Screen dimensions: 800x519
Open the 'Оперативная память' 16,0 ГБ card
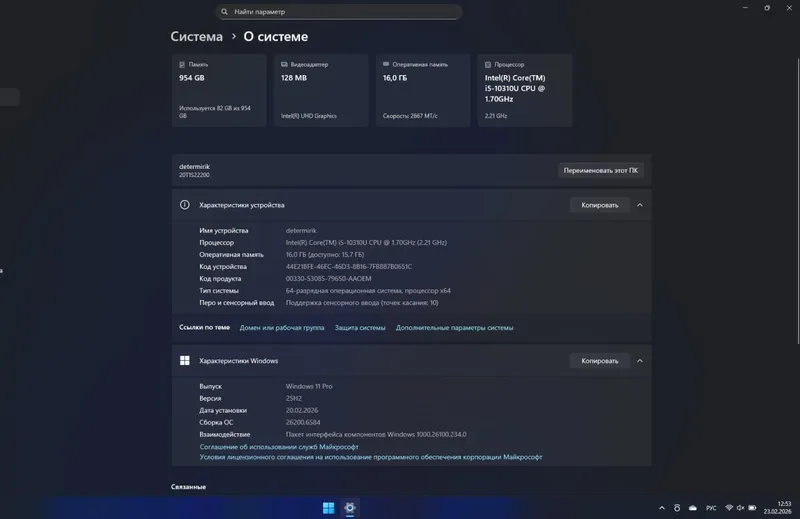(x=423, y=90)
